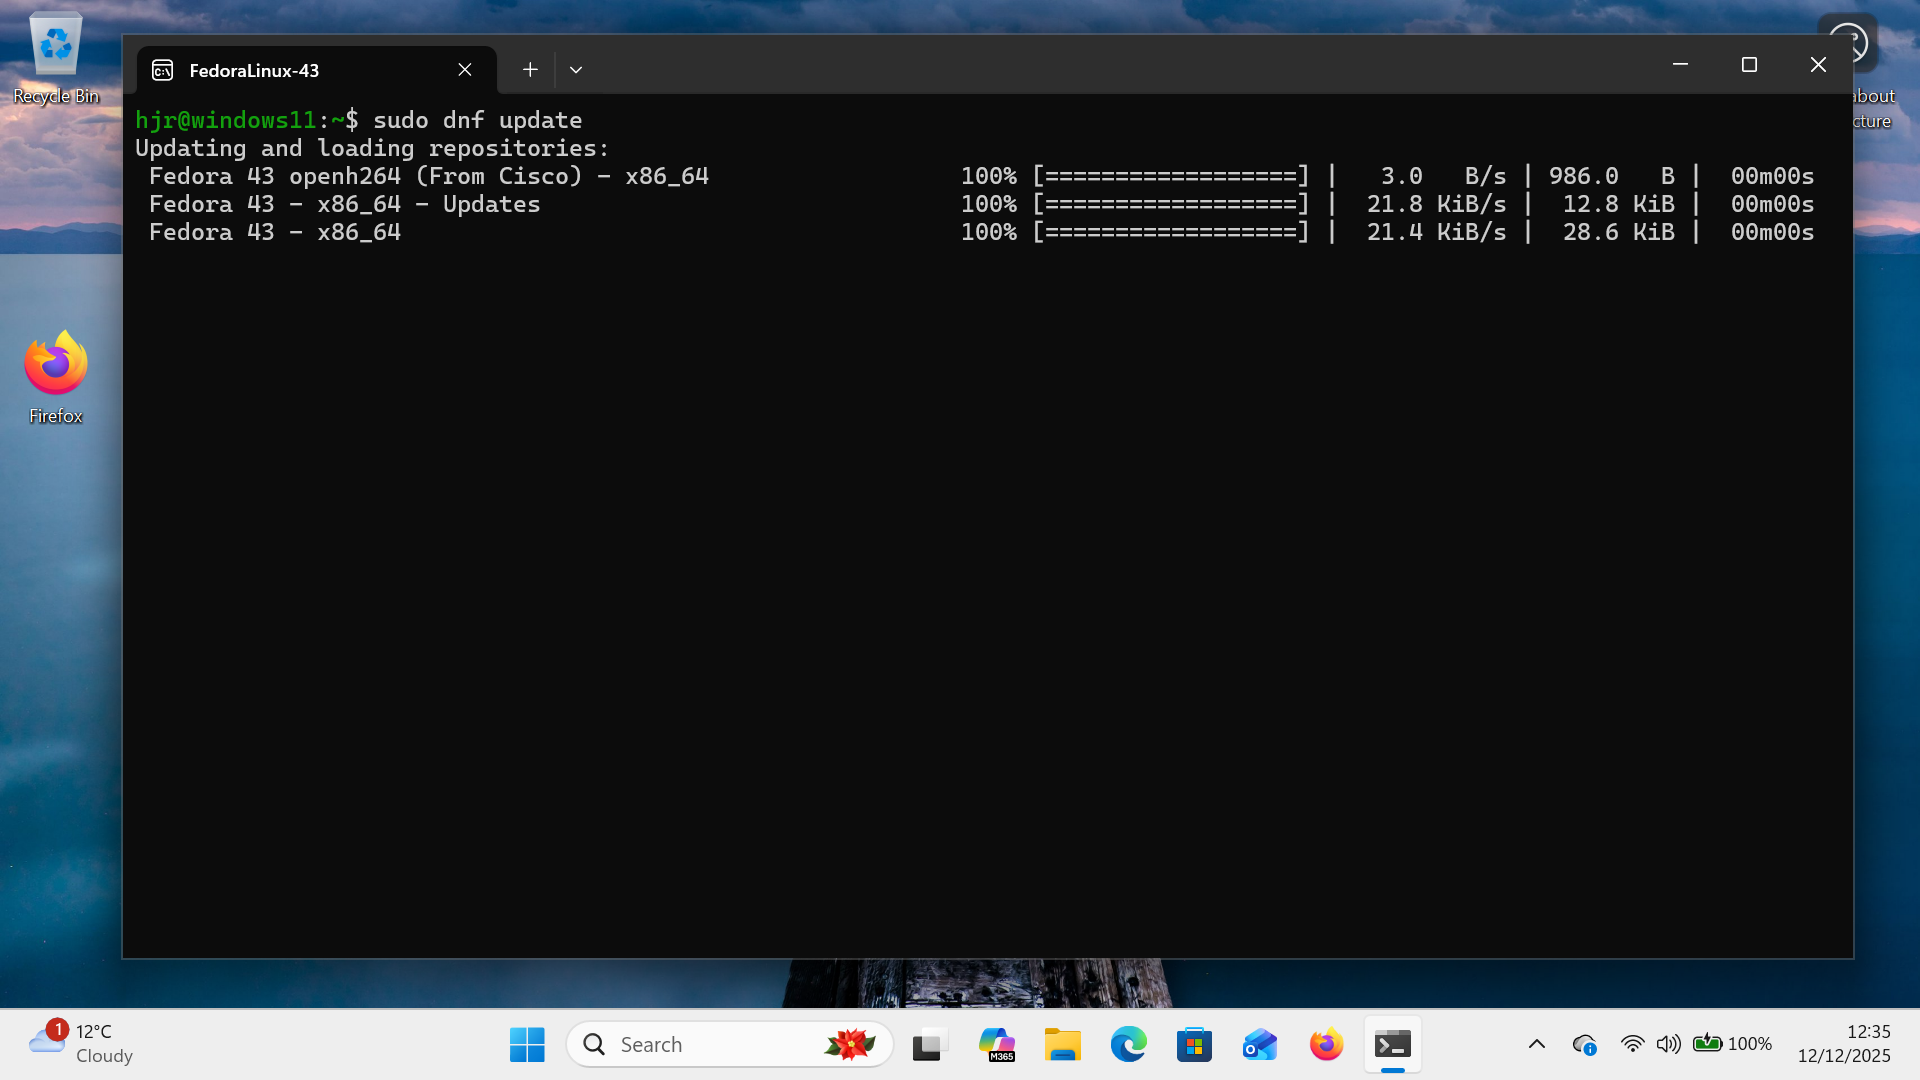This screenshot has height=1080, width=1920.
Task: Expand the terminal profile dropdown chevron
Action: click(x=576, y=70)
